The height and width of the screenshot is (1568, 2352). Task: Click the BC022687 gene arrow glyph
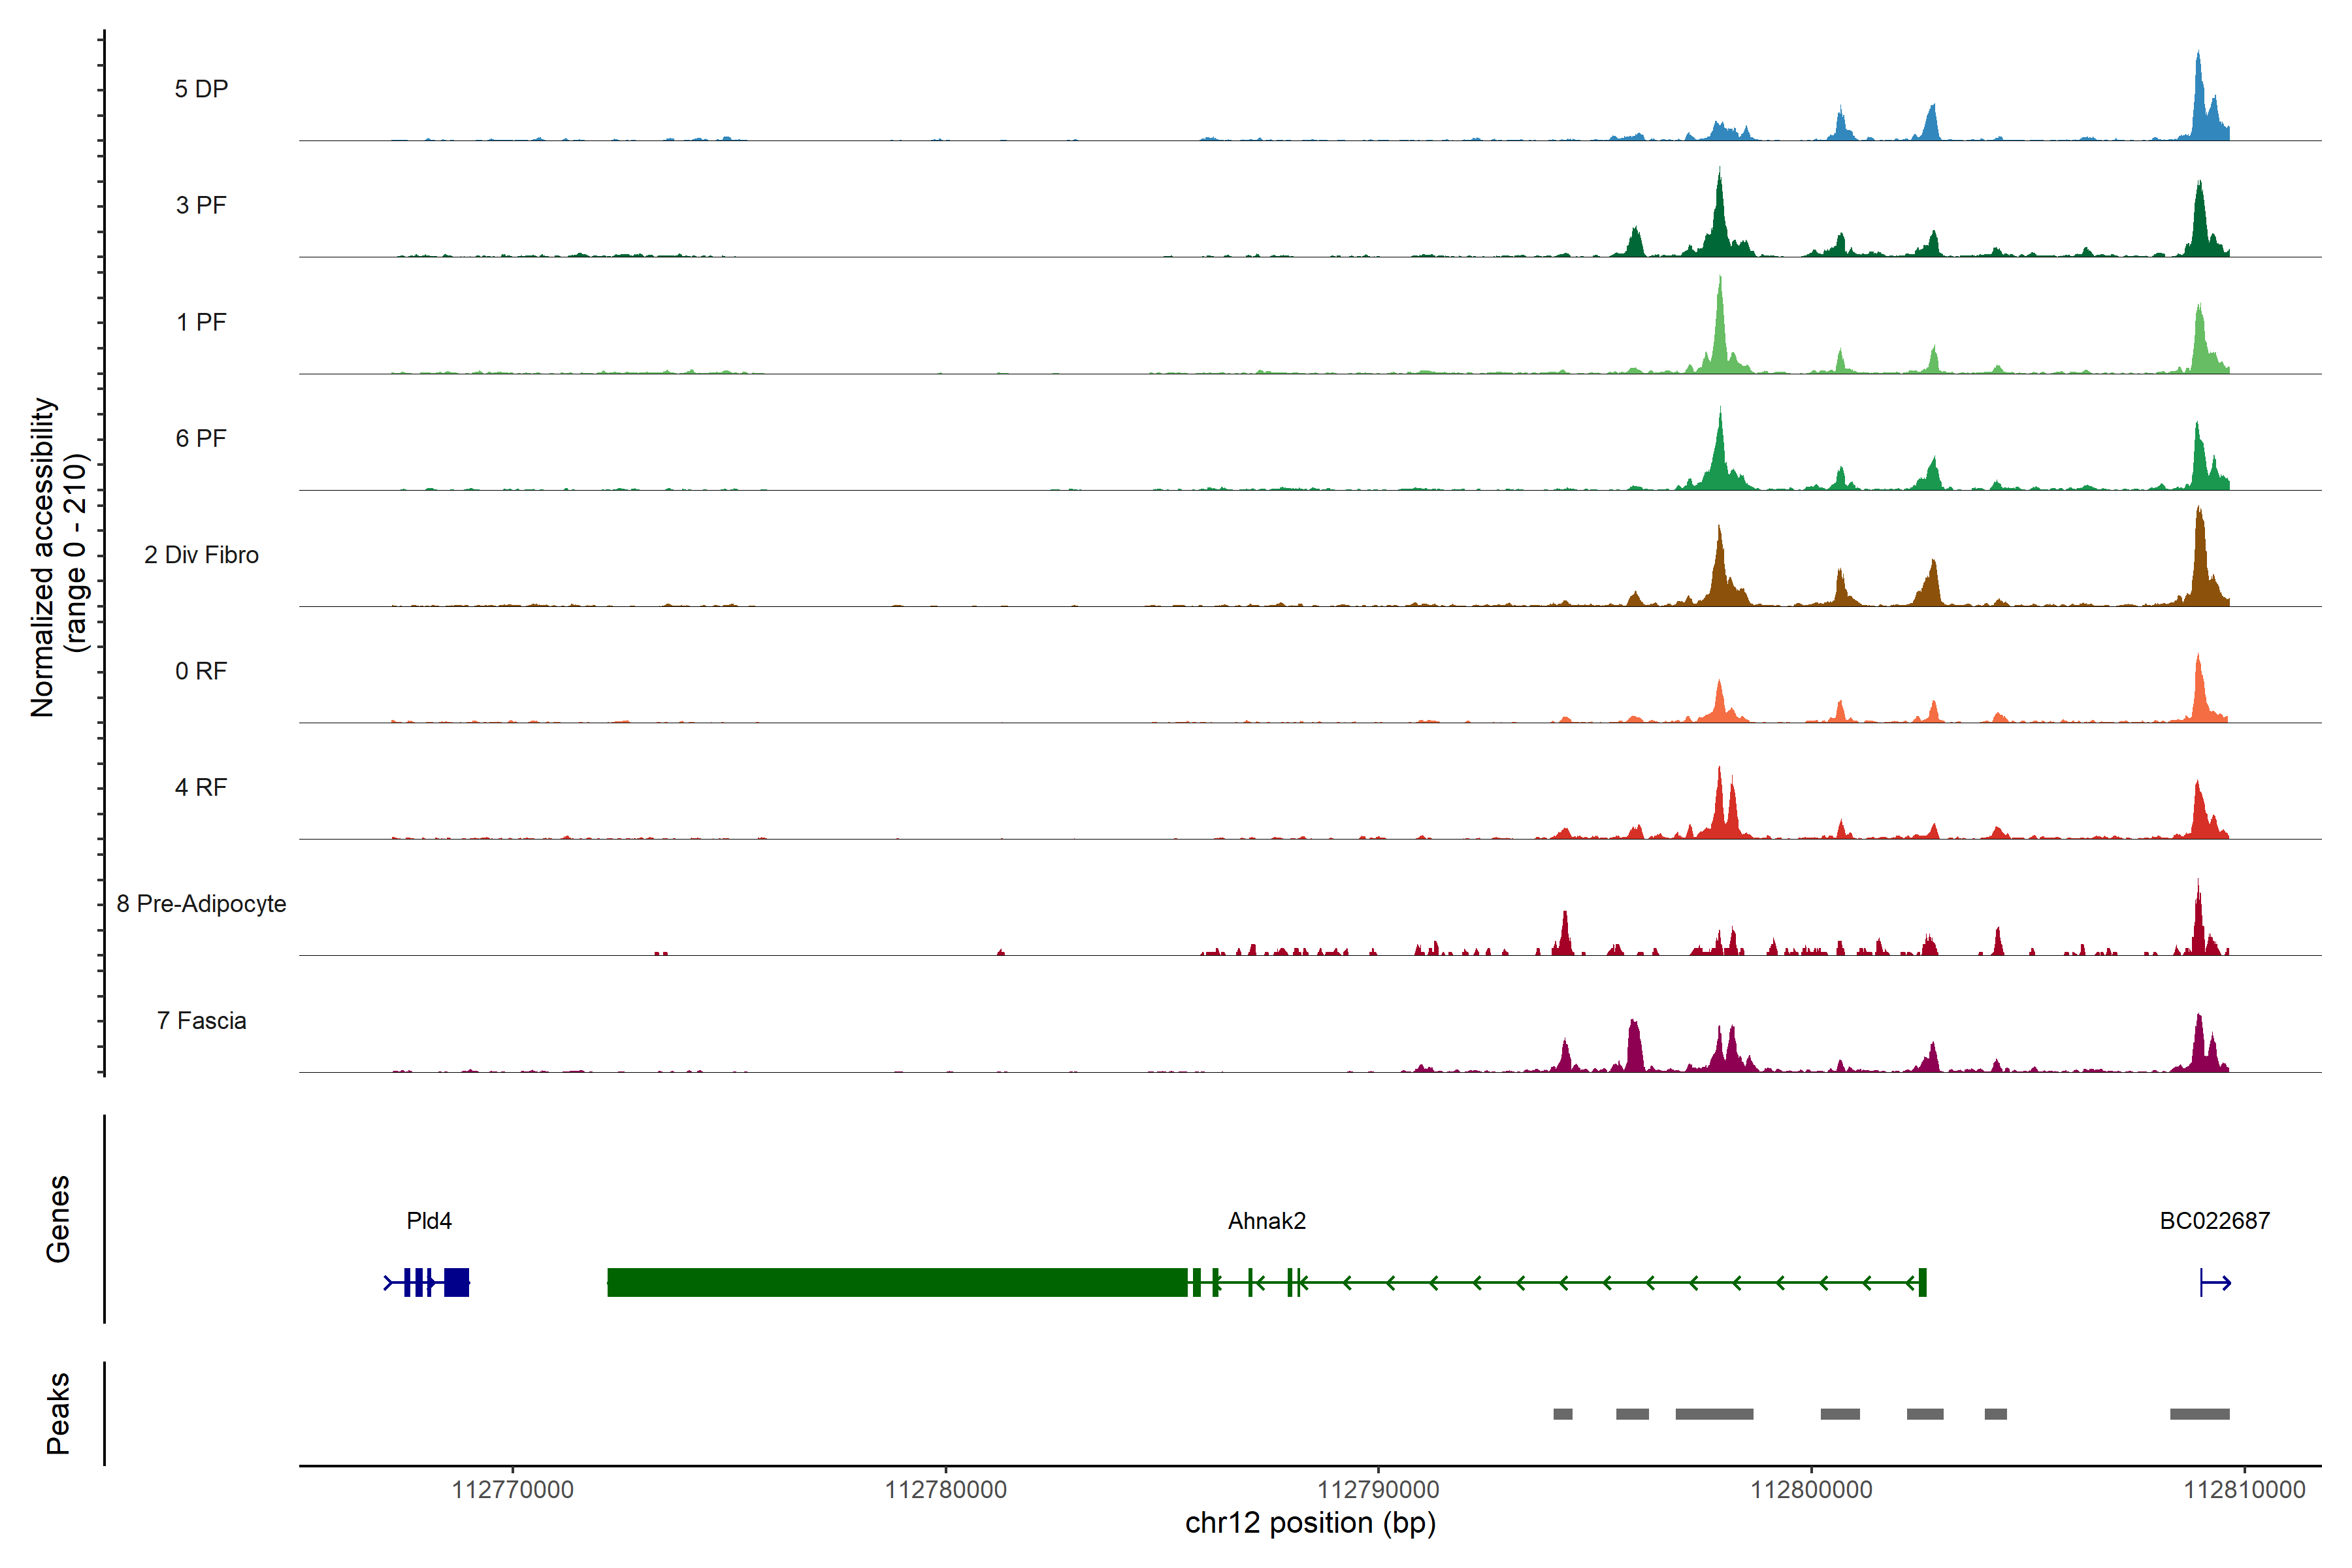pyautogui.click(x=2215, y=1282)
